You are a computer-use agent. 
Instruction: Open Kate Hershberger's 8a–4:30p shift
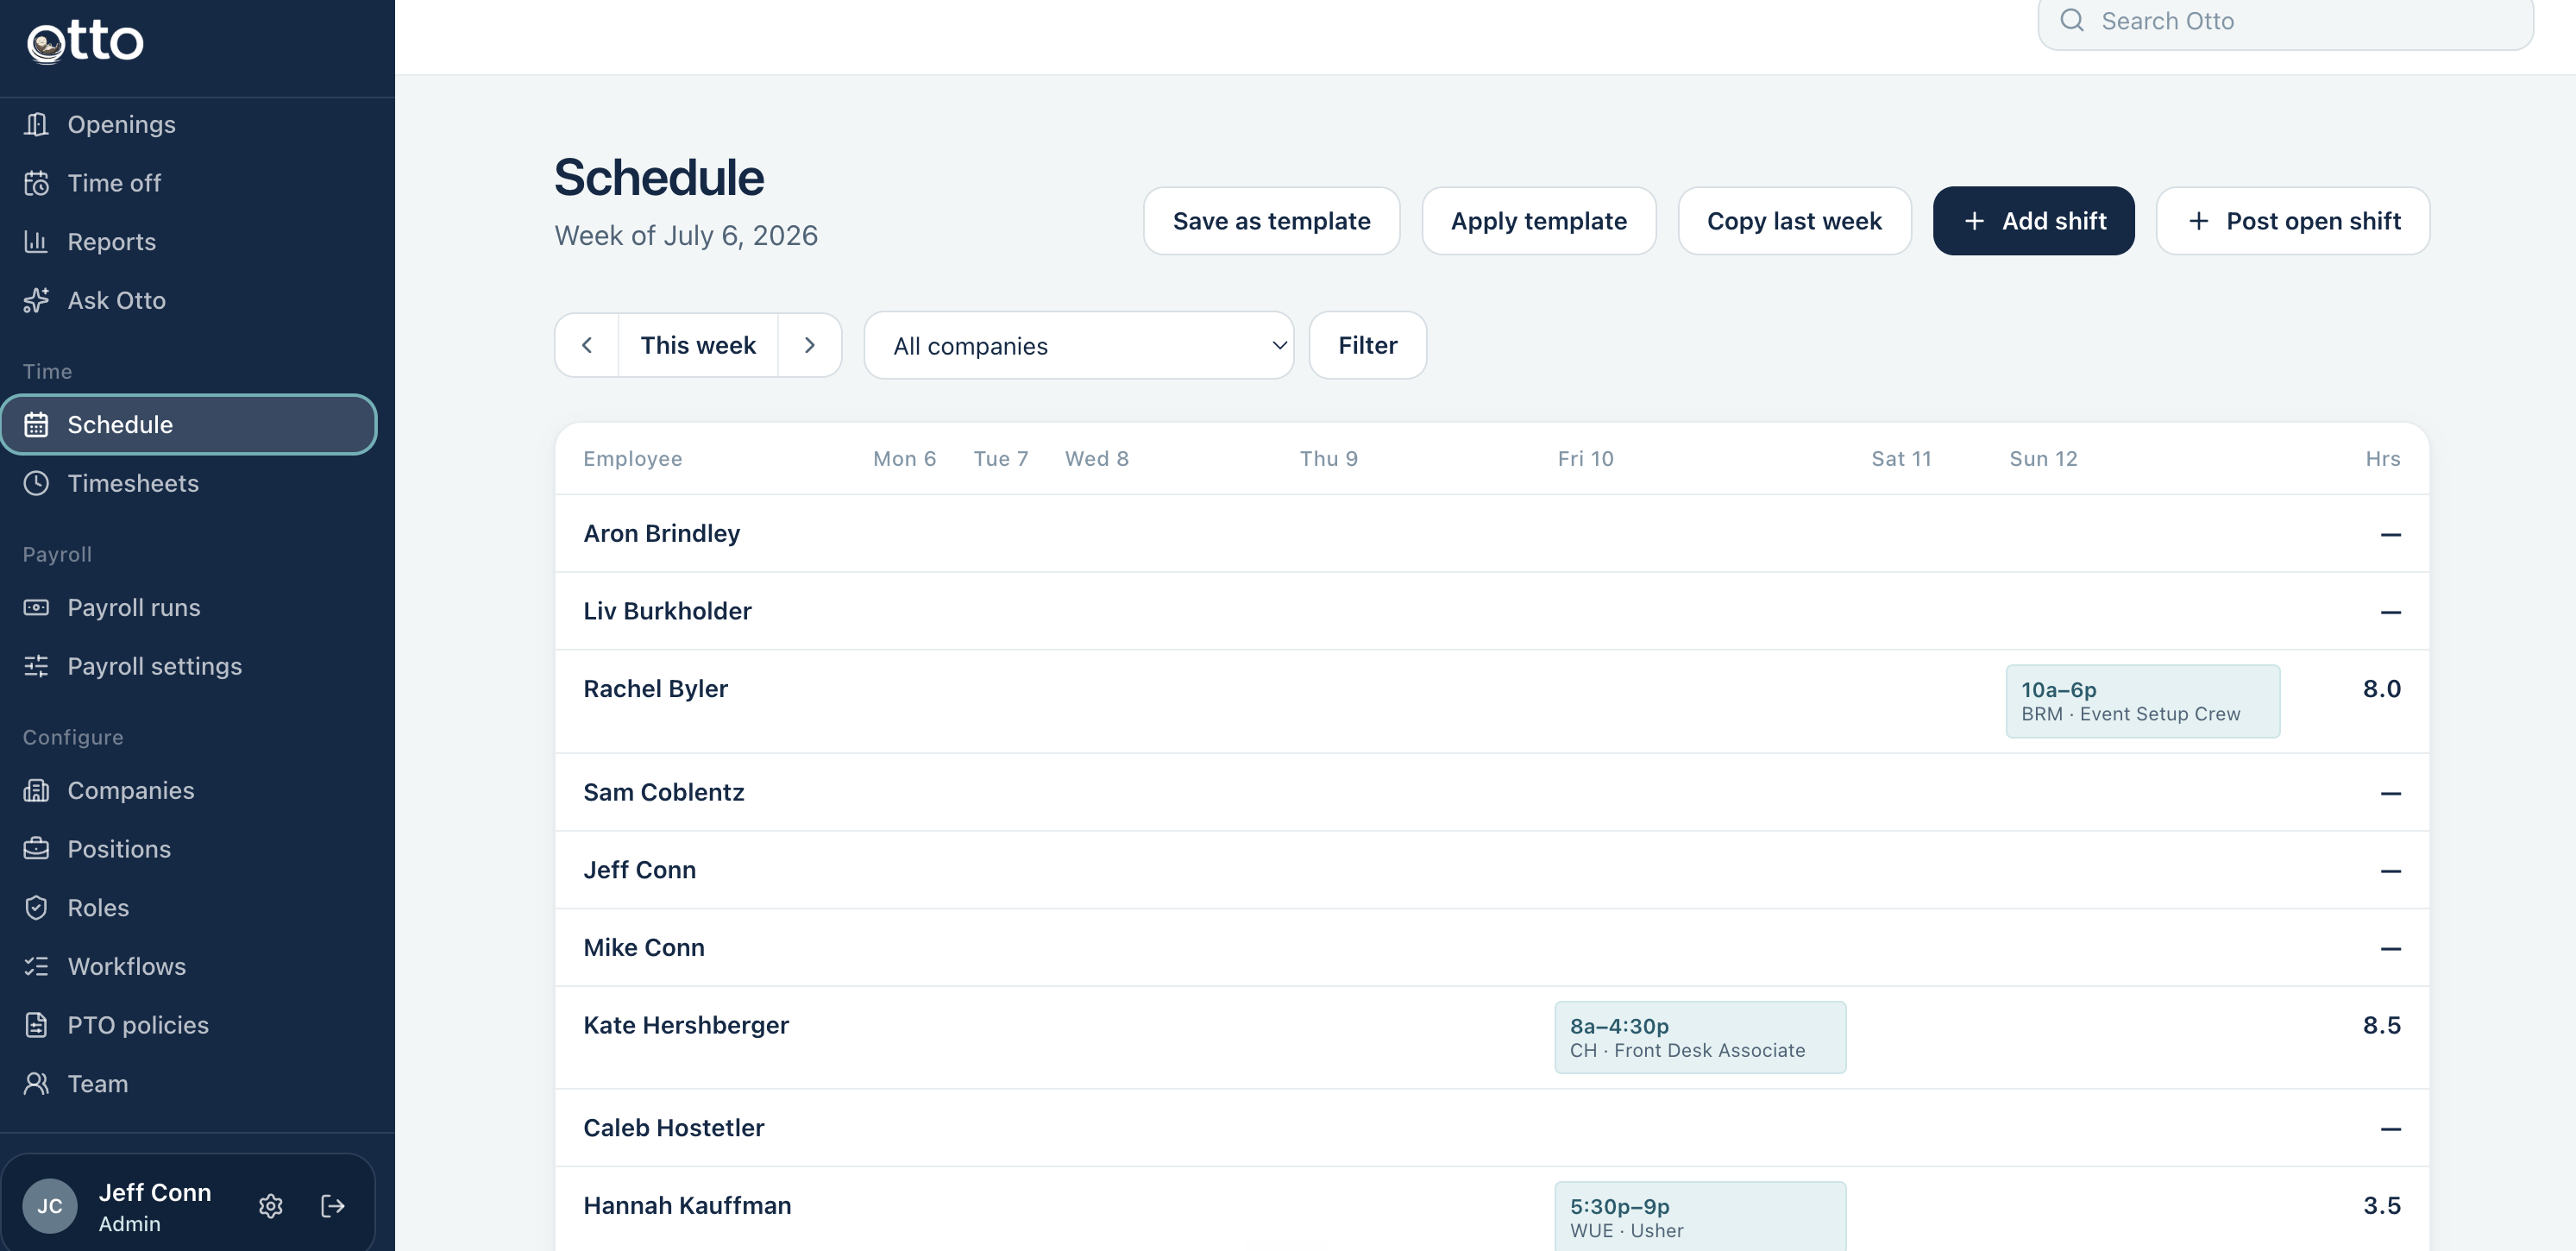pos(1700,1037)
